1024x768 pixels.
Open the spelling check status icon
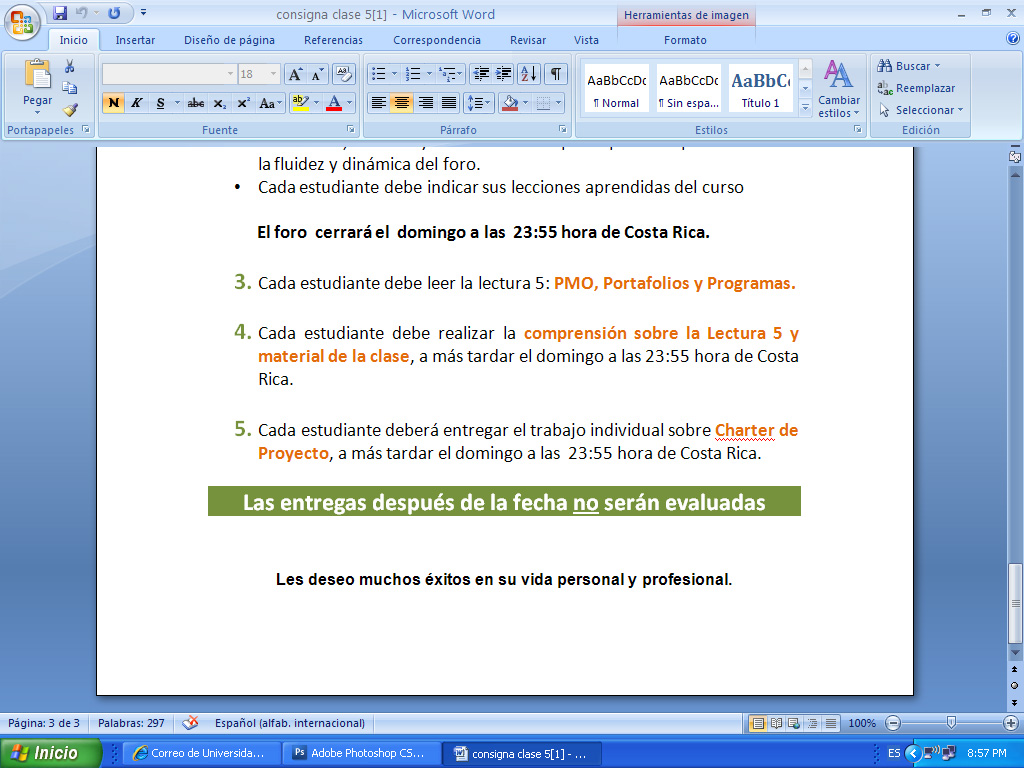point(191,723)
